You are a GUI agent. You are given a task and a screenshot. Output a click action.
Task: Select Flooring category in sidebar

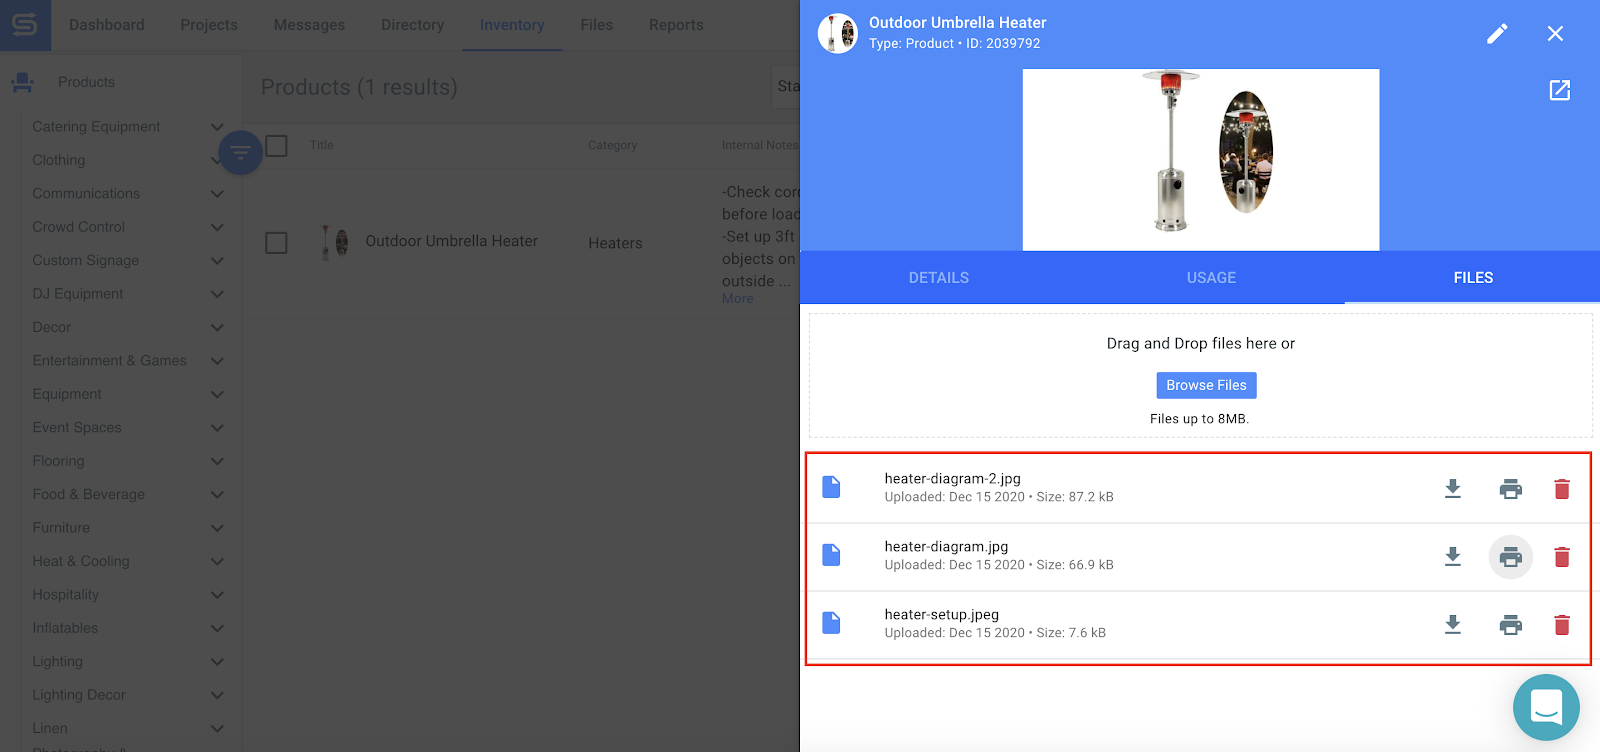(58, 461)
